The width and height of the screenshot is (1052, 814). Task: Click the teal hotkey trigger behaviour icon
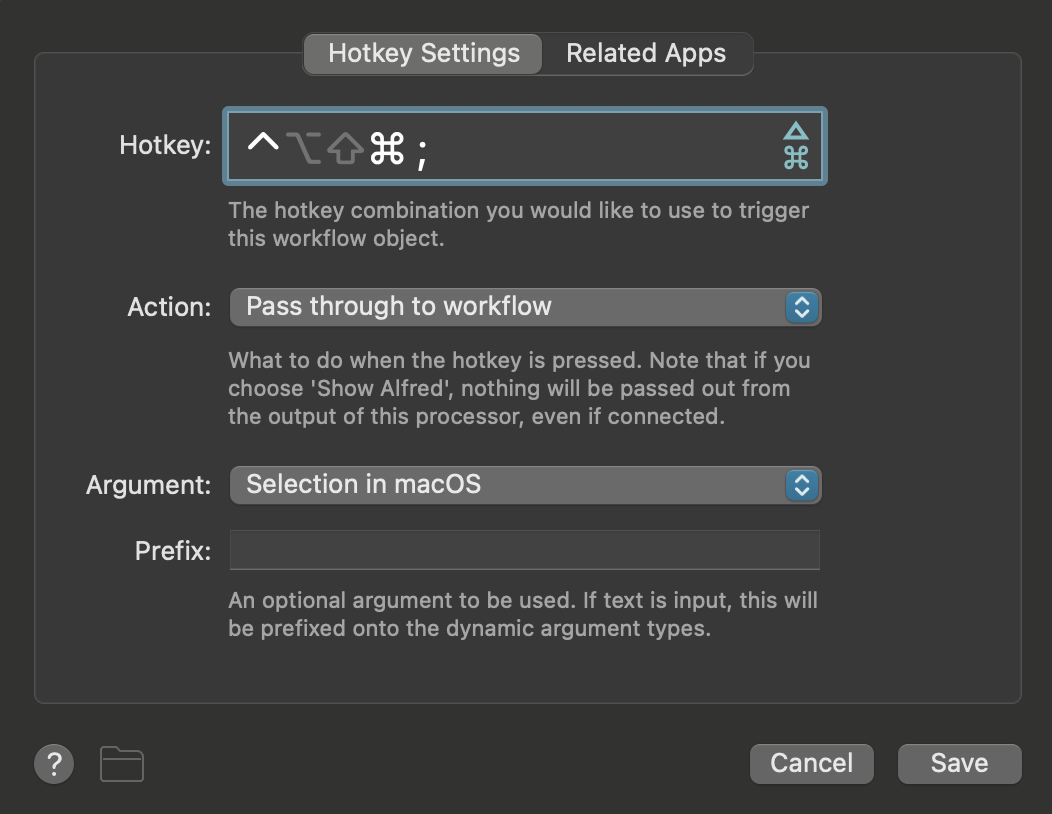pyautogui.click(x=796, y=146)
